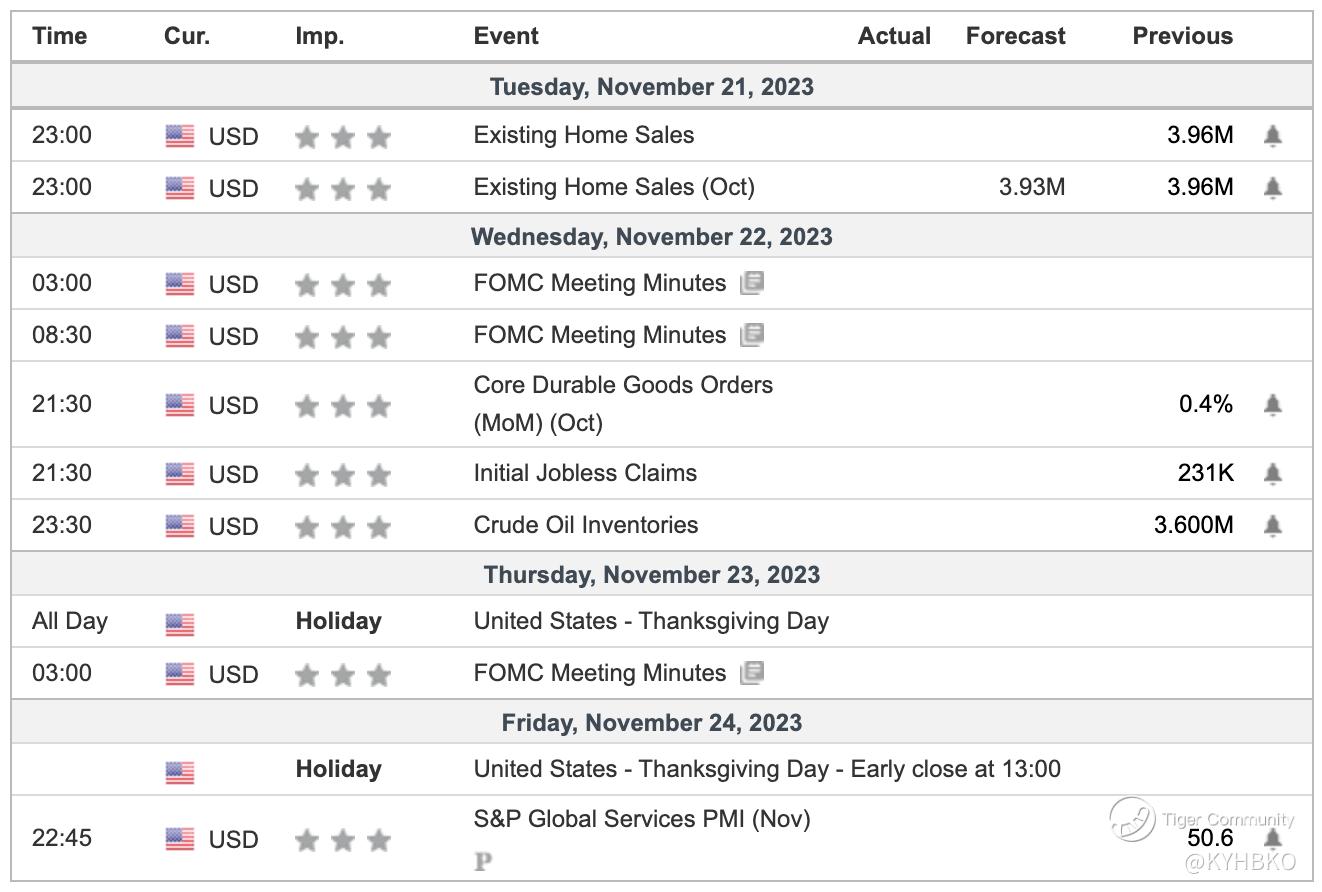Open the Initial Jobless Claims event
Screen dimensions: 1322x892
[585, 473]
